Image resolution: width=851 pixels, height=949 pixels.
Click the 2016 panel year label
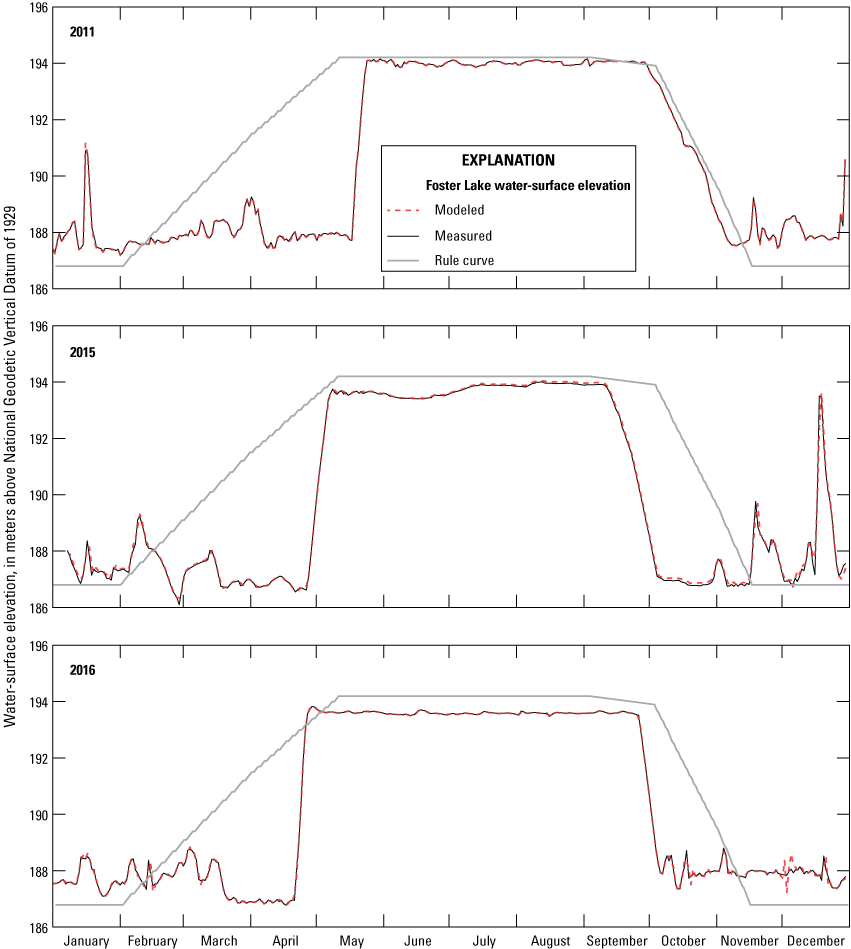tap(83, 670)
